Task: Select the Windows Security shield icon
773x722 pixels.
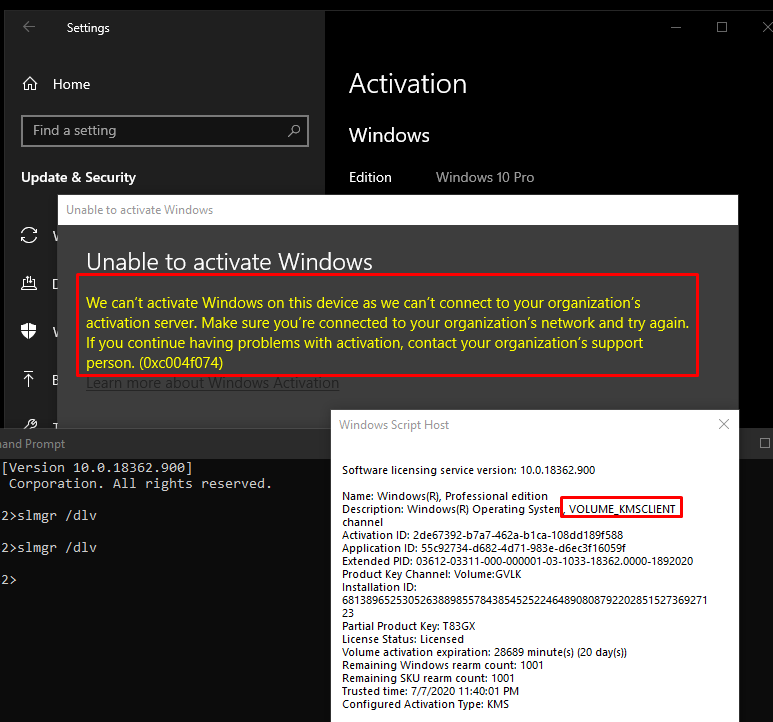Action: pos(29,331)
